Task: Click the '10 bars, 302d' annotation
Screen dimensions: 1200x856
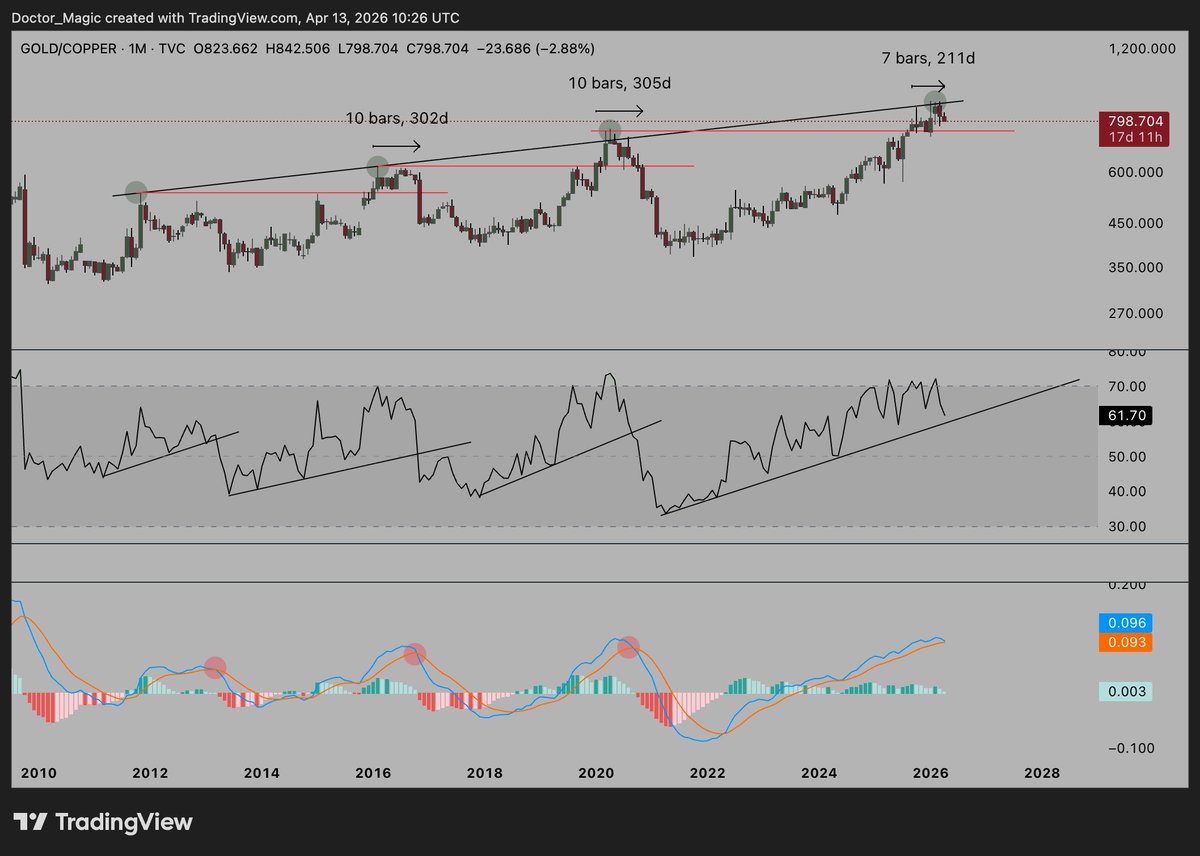Action: pos(397,118)
